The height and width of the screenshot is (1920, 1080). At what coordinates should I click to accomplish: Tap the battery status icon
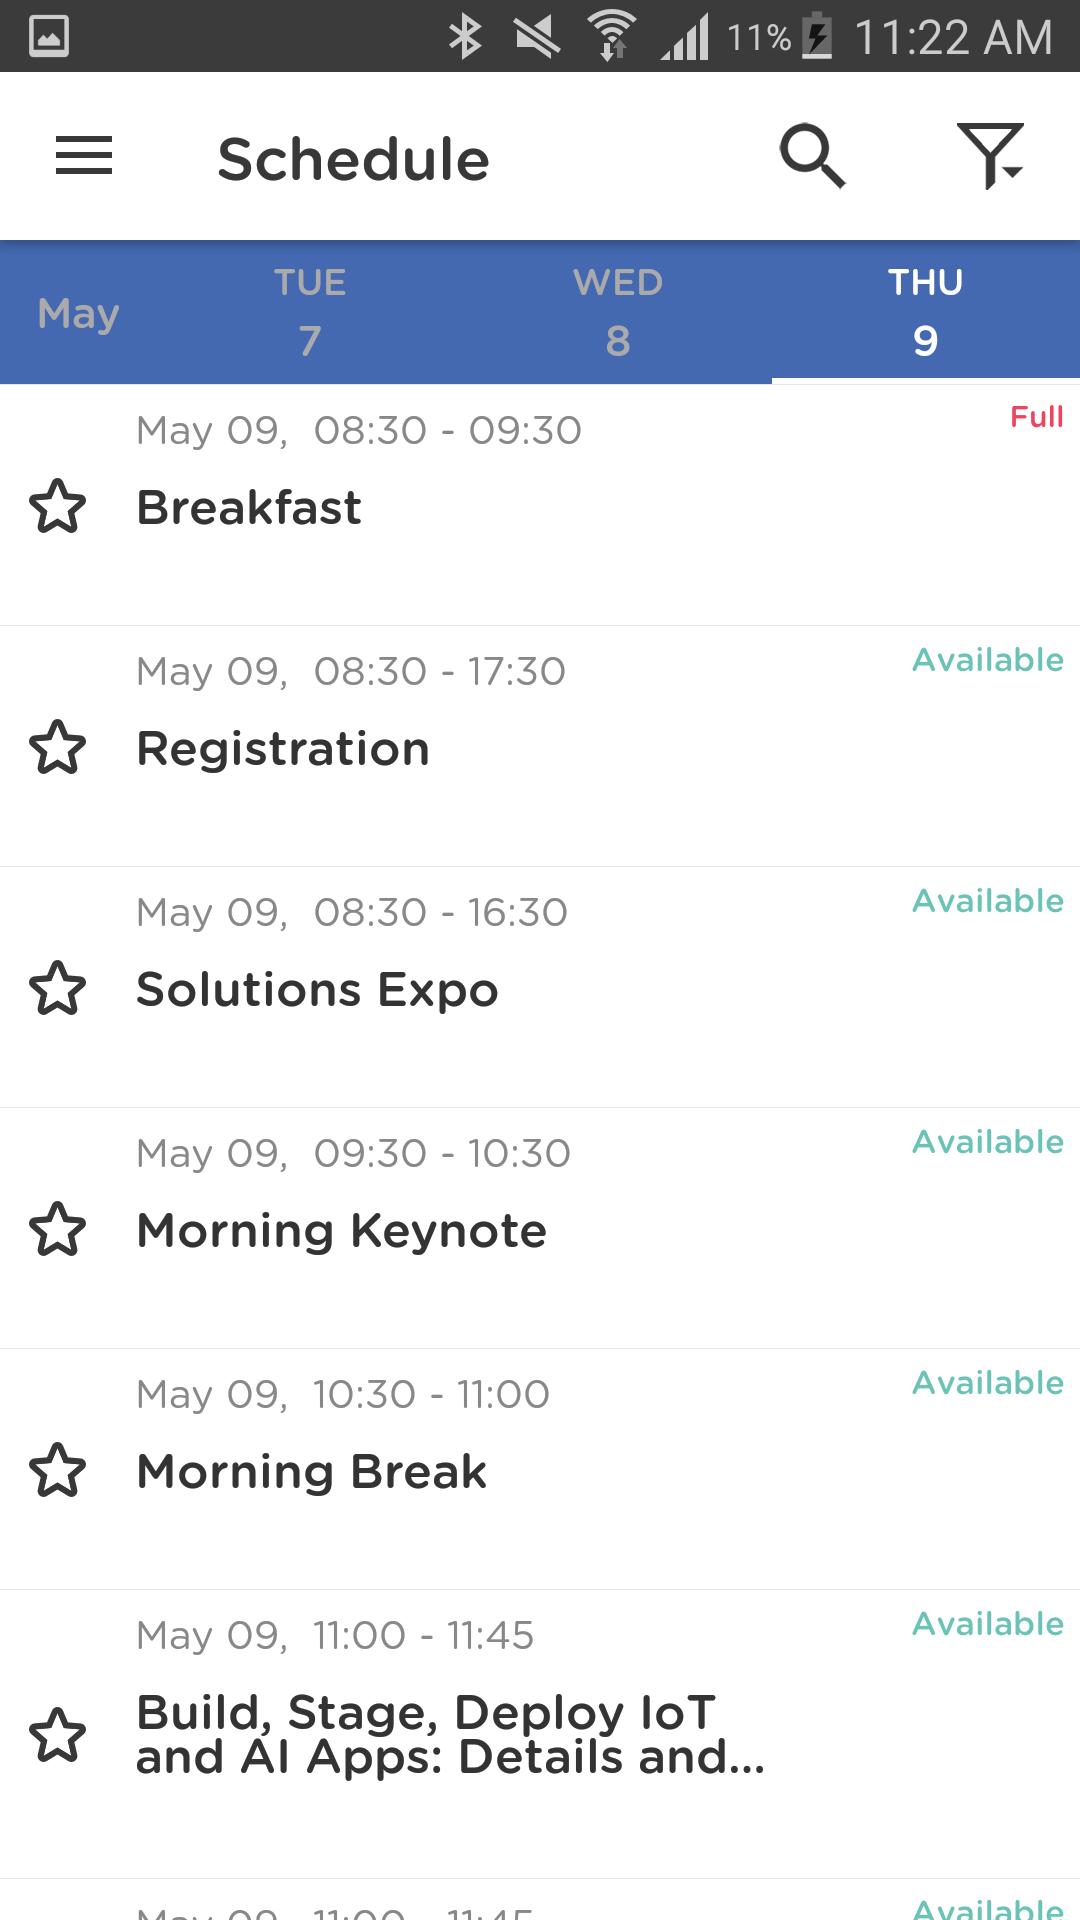[818, 37]
